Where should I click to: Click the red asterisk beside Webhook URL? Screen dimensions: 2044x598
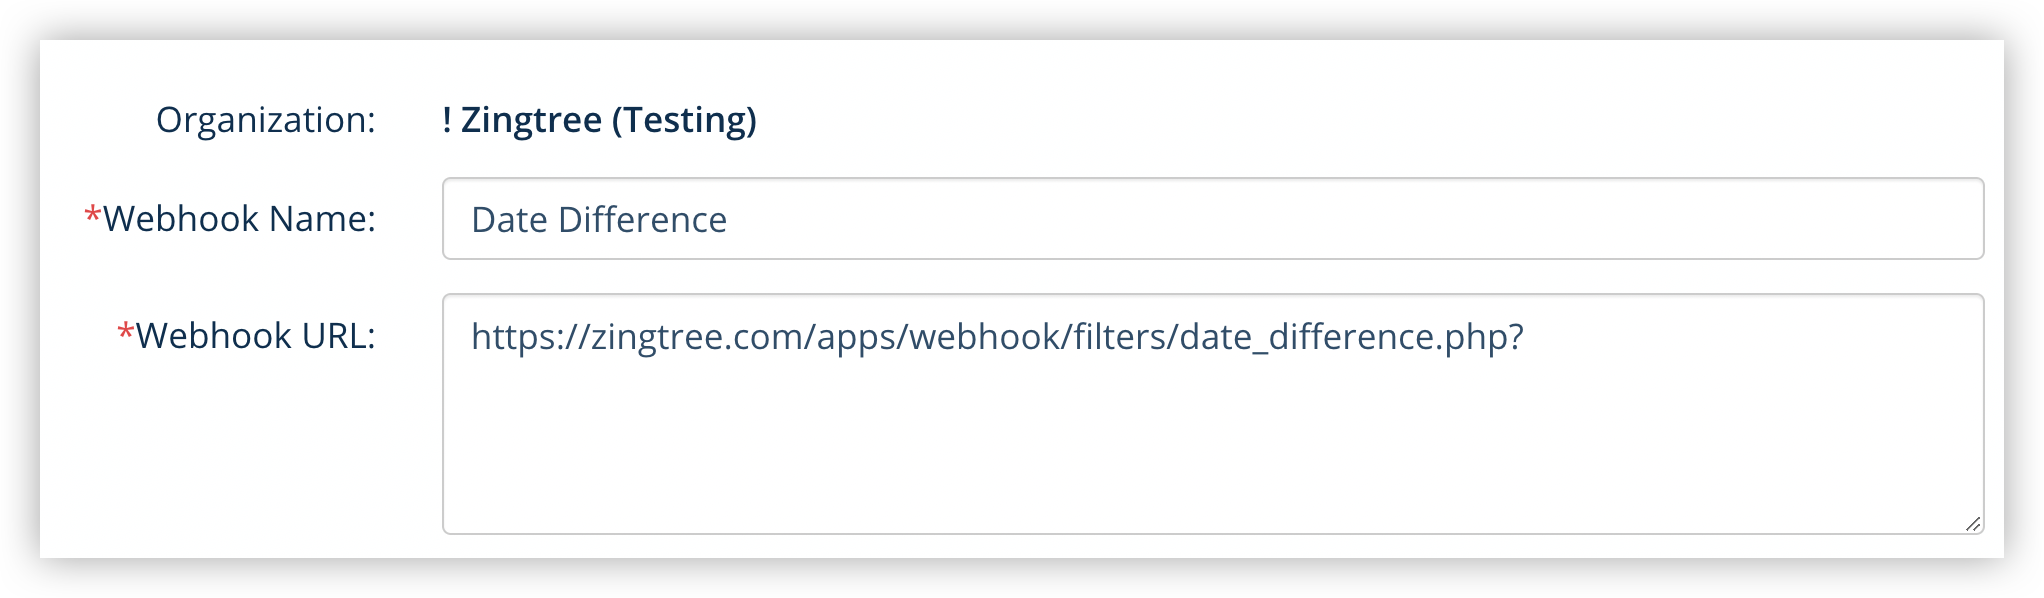(x=126, y=332)
